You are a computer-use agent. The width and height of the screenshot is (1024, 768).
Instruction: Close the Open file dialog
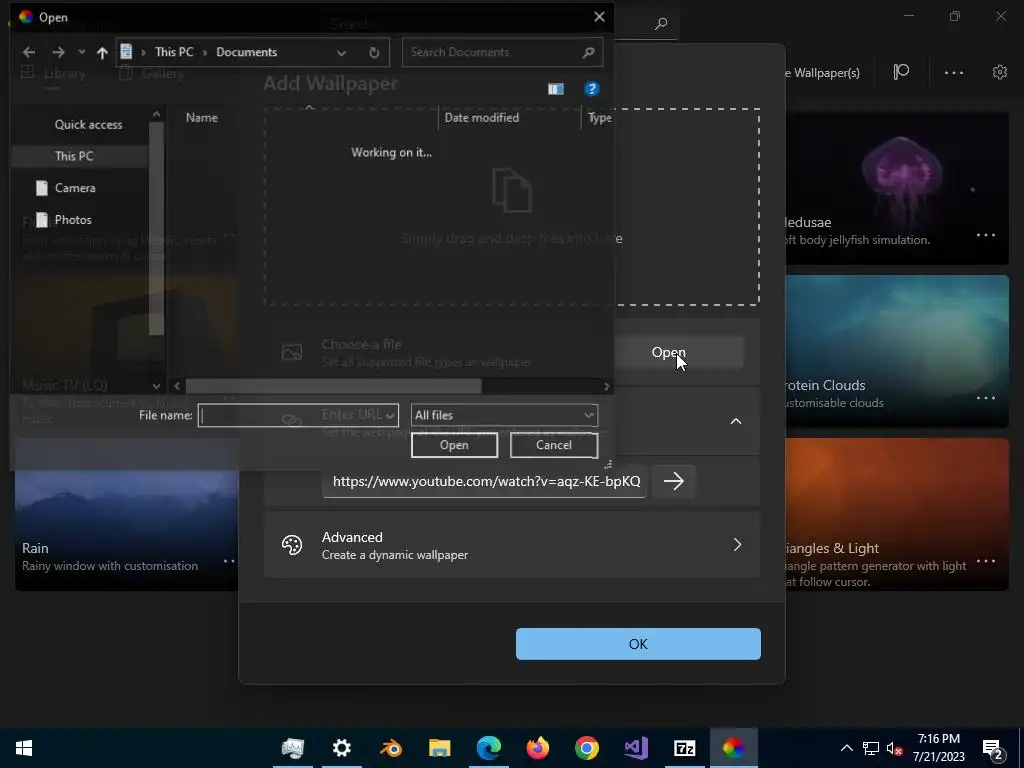coord(599,17)
